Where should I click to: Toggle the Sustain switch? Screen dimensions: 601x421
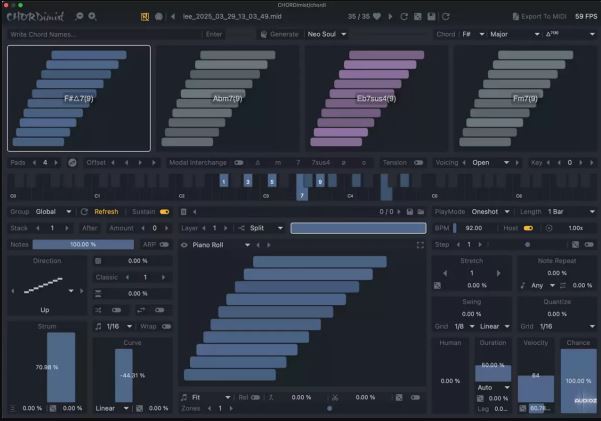pyautogui.click(x=164, y=212)
